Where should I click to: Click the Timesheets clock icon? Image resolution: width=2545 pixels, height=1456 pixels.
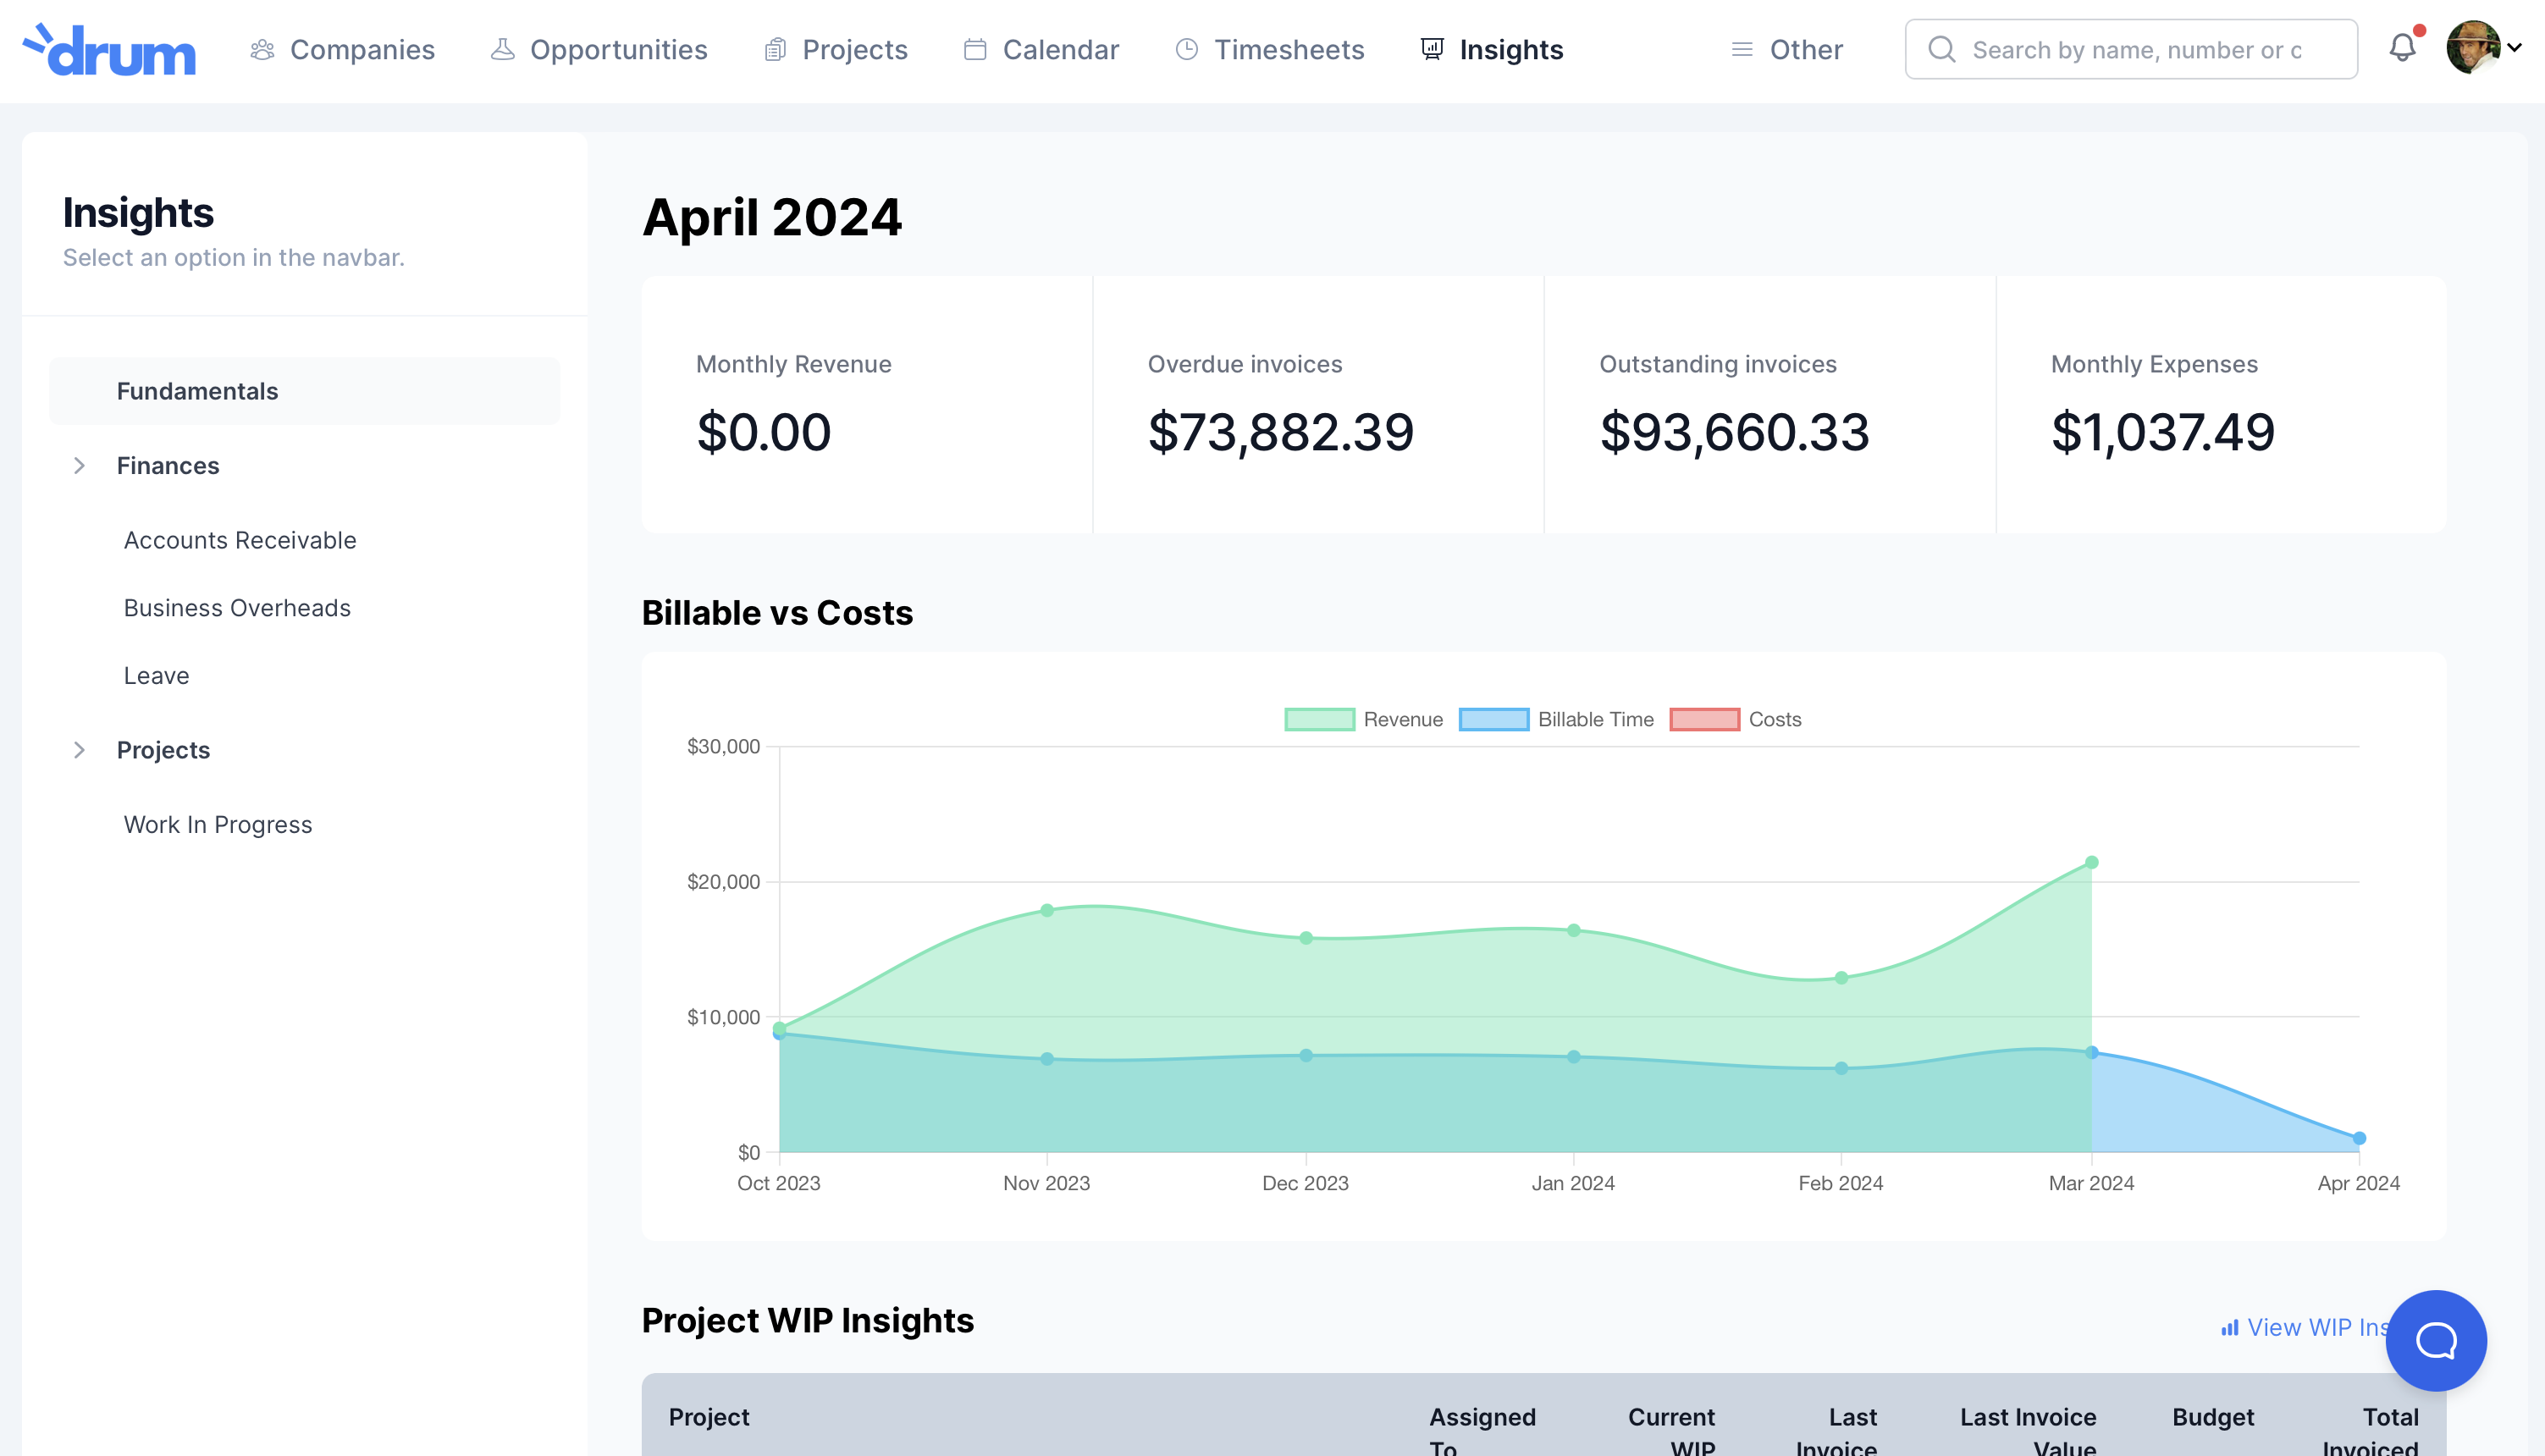1187,50
